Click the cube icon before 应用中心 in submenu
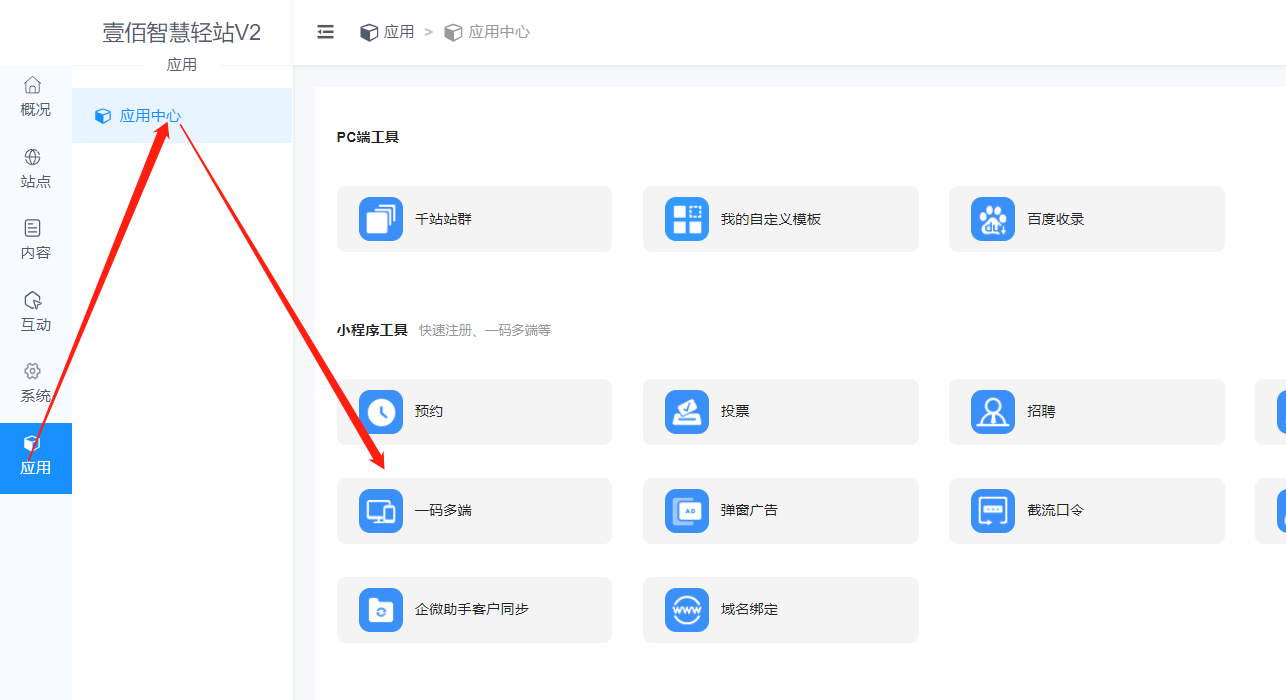This screenshot has height=700, width=1286. pos(103,116)
